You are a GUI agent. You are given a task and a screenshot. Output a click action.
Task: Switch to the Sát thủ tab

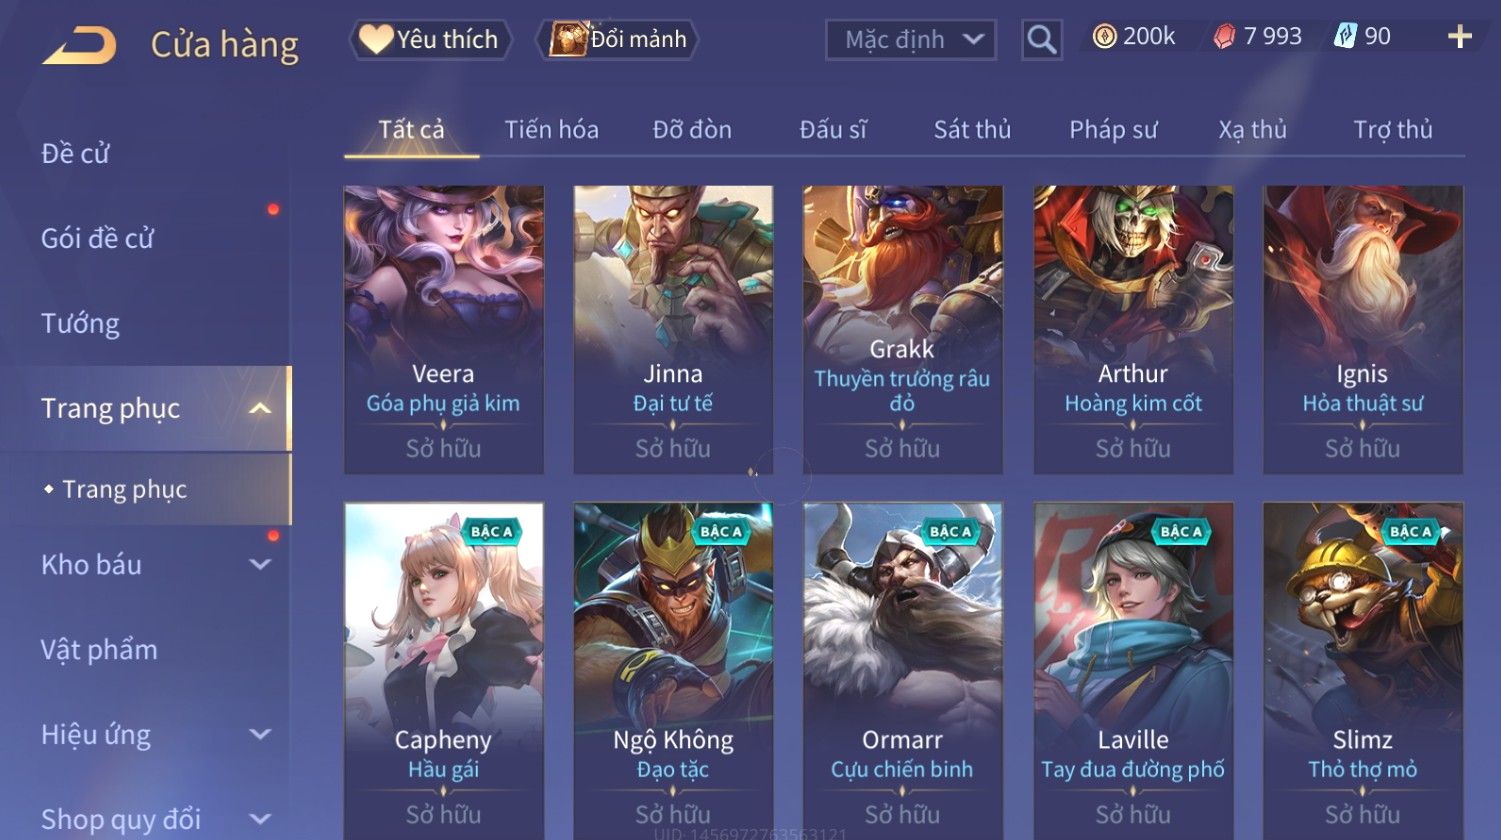pyautogui.click(x=972, y=130)
